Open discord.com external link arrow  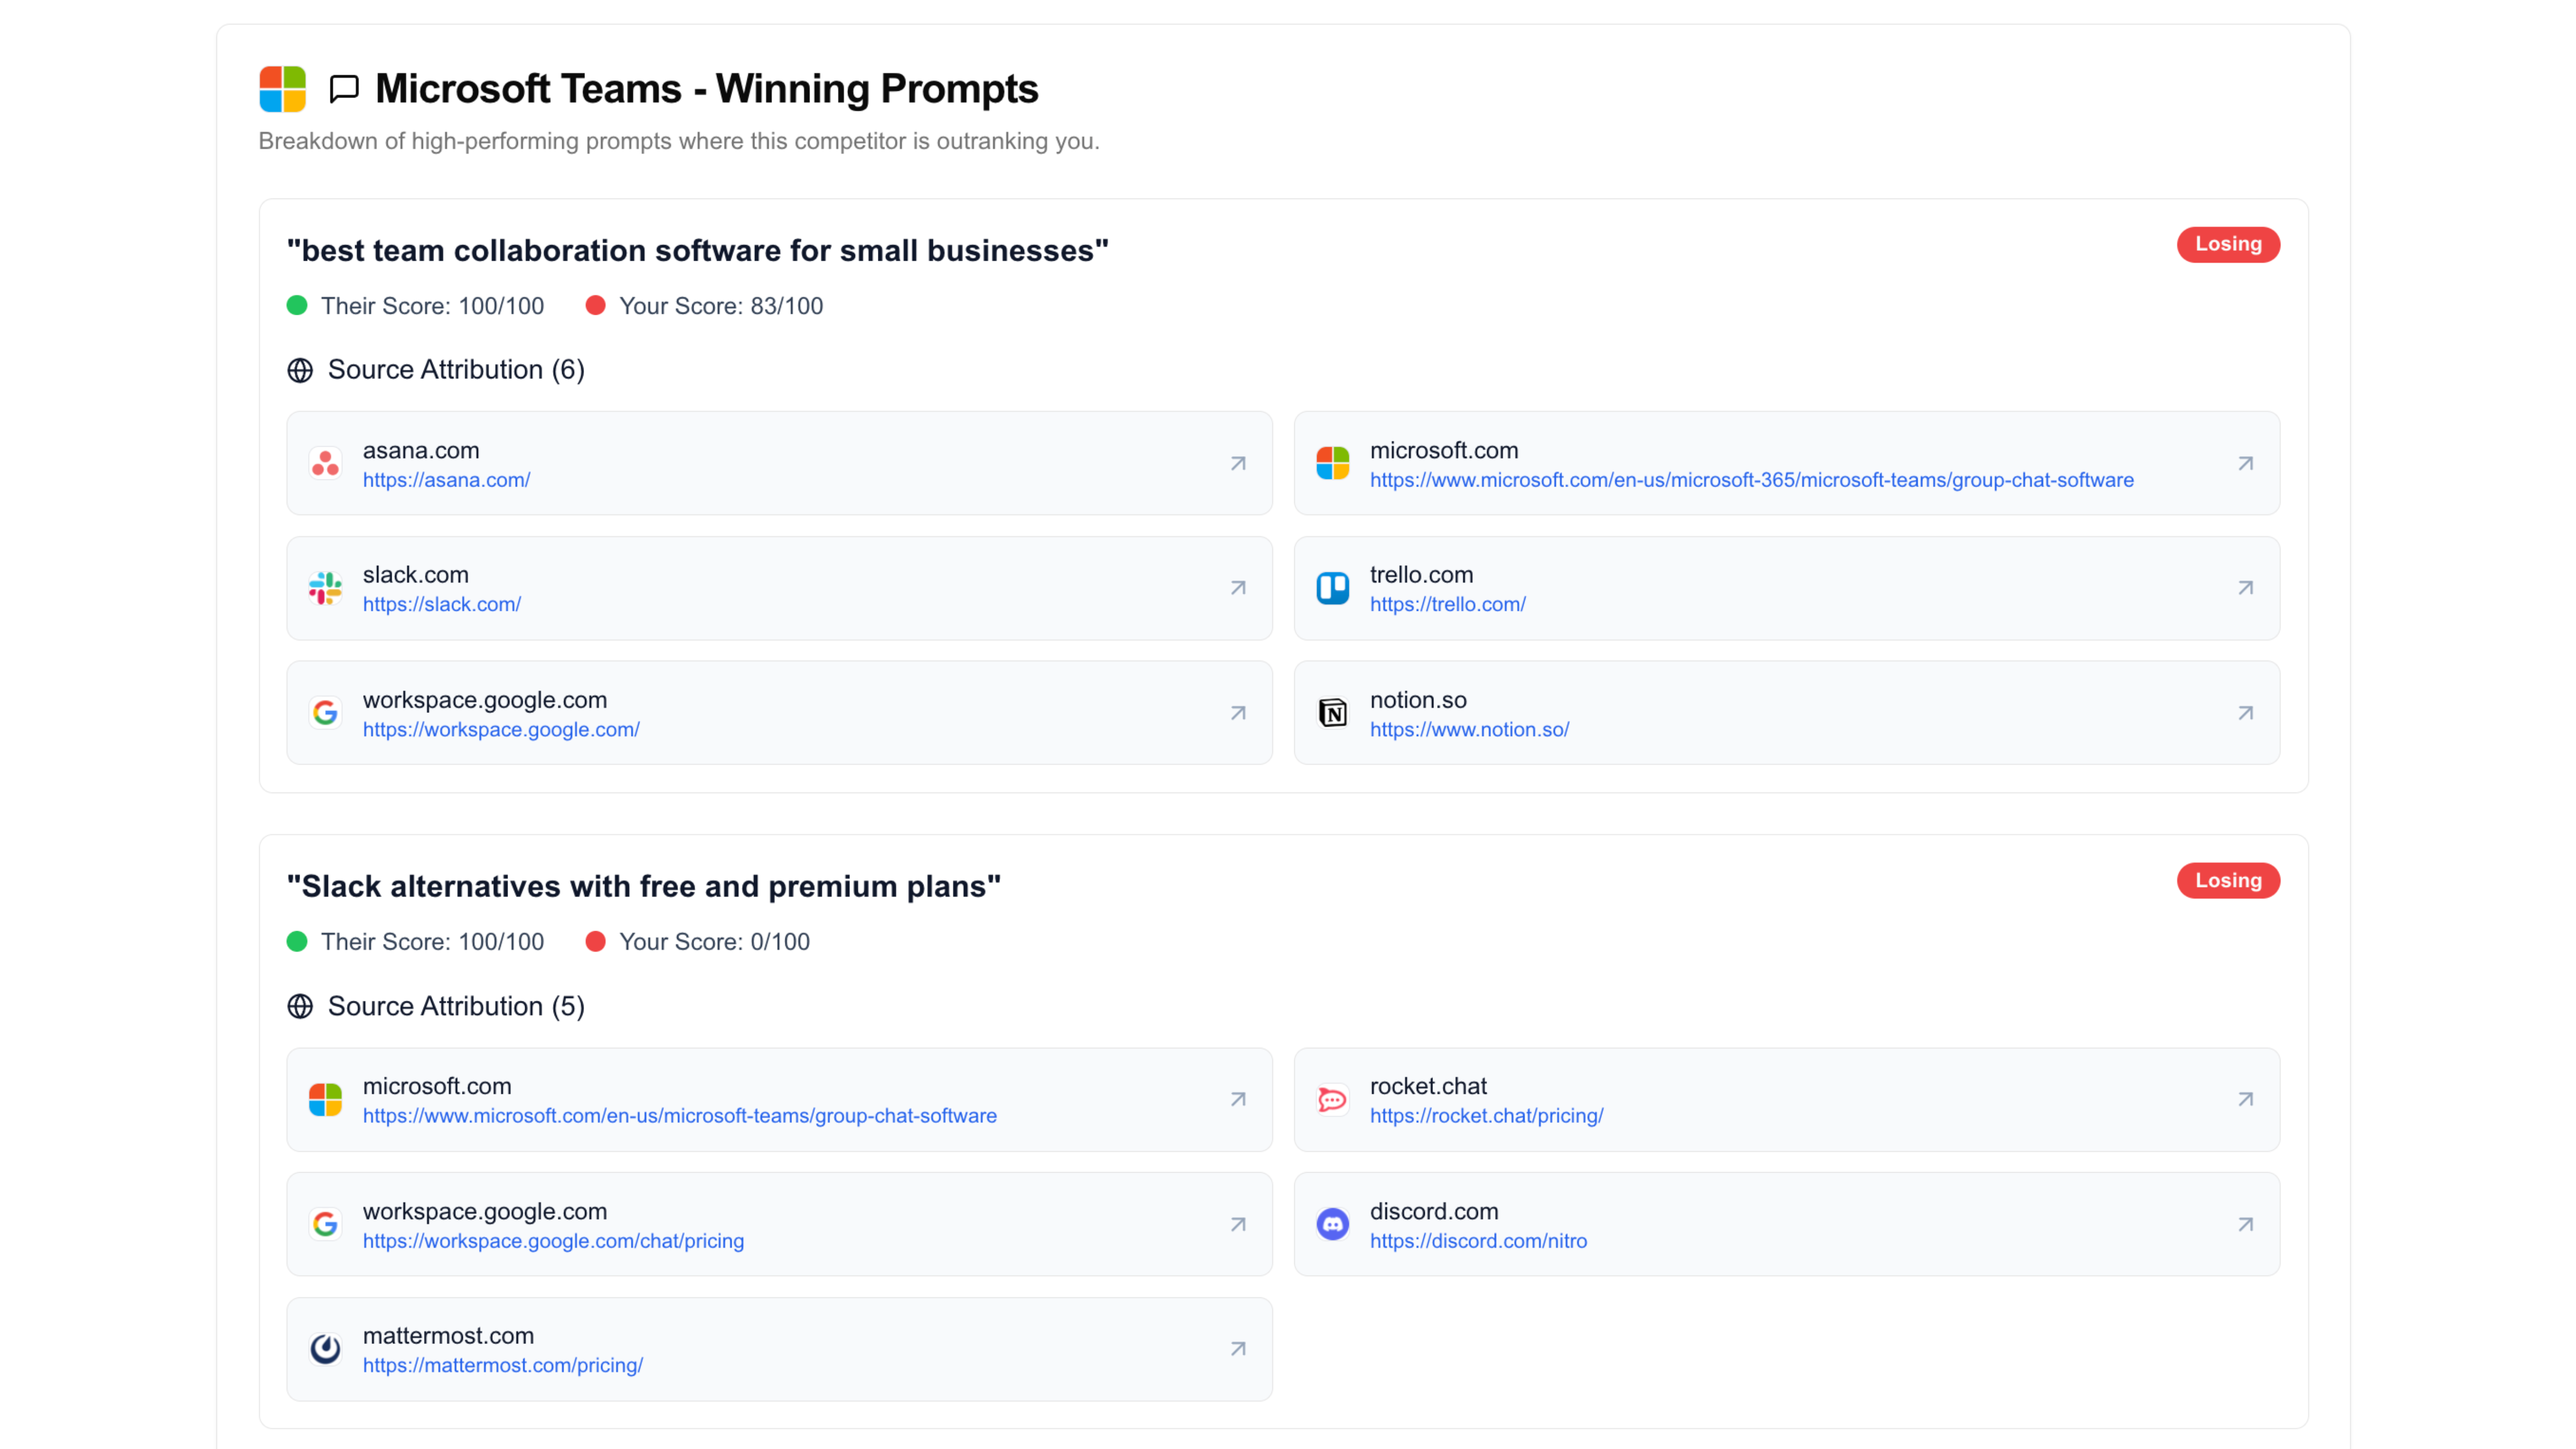[2245, 1224]
